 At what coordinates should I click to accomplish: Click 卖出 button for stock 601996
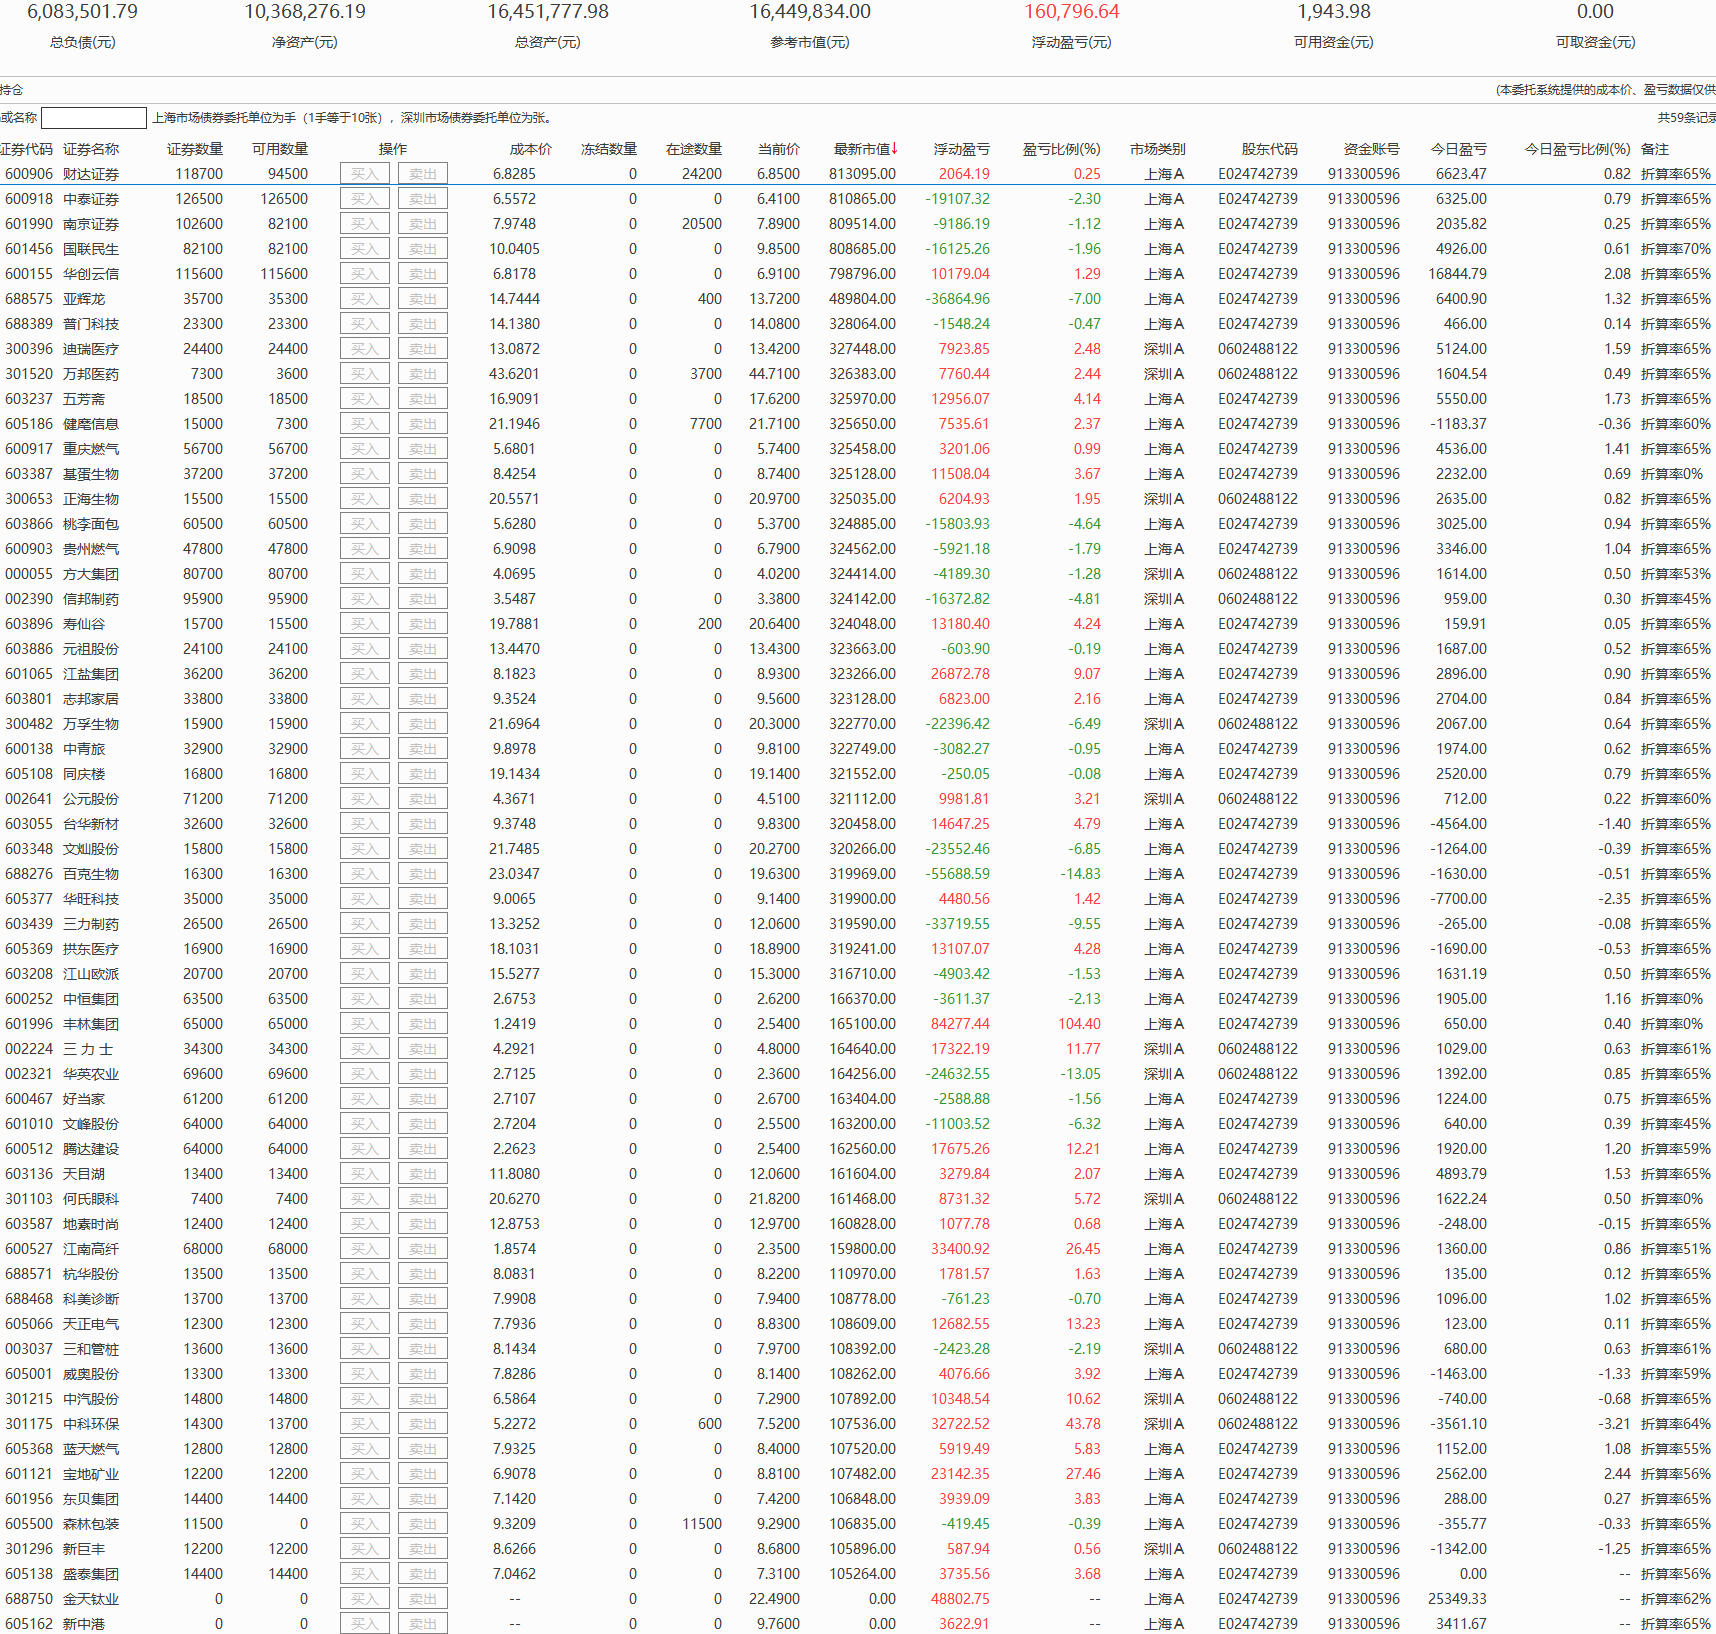423,1024
